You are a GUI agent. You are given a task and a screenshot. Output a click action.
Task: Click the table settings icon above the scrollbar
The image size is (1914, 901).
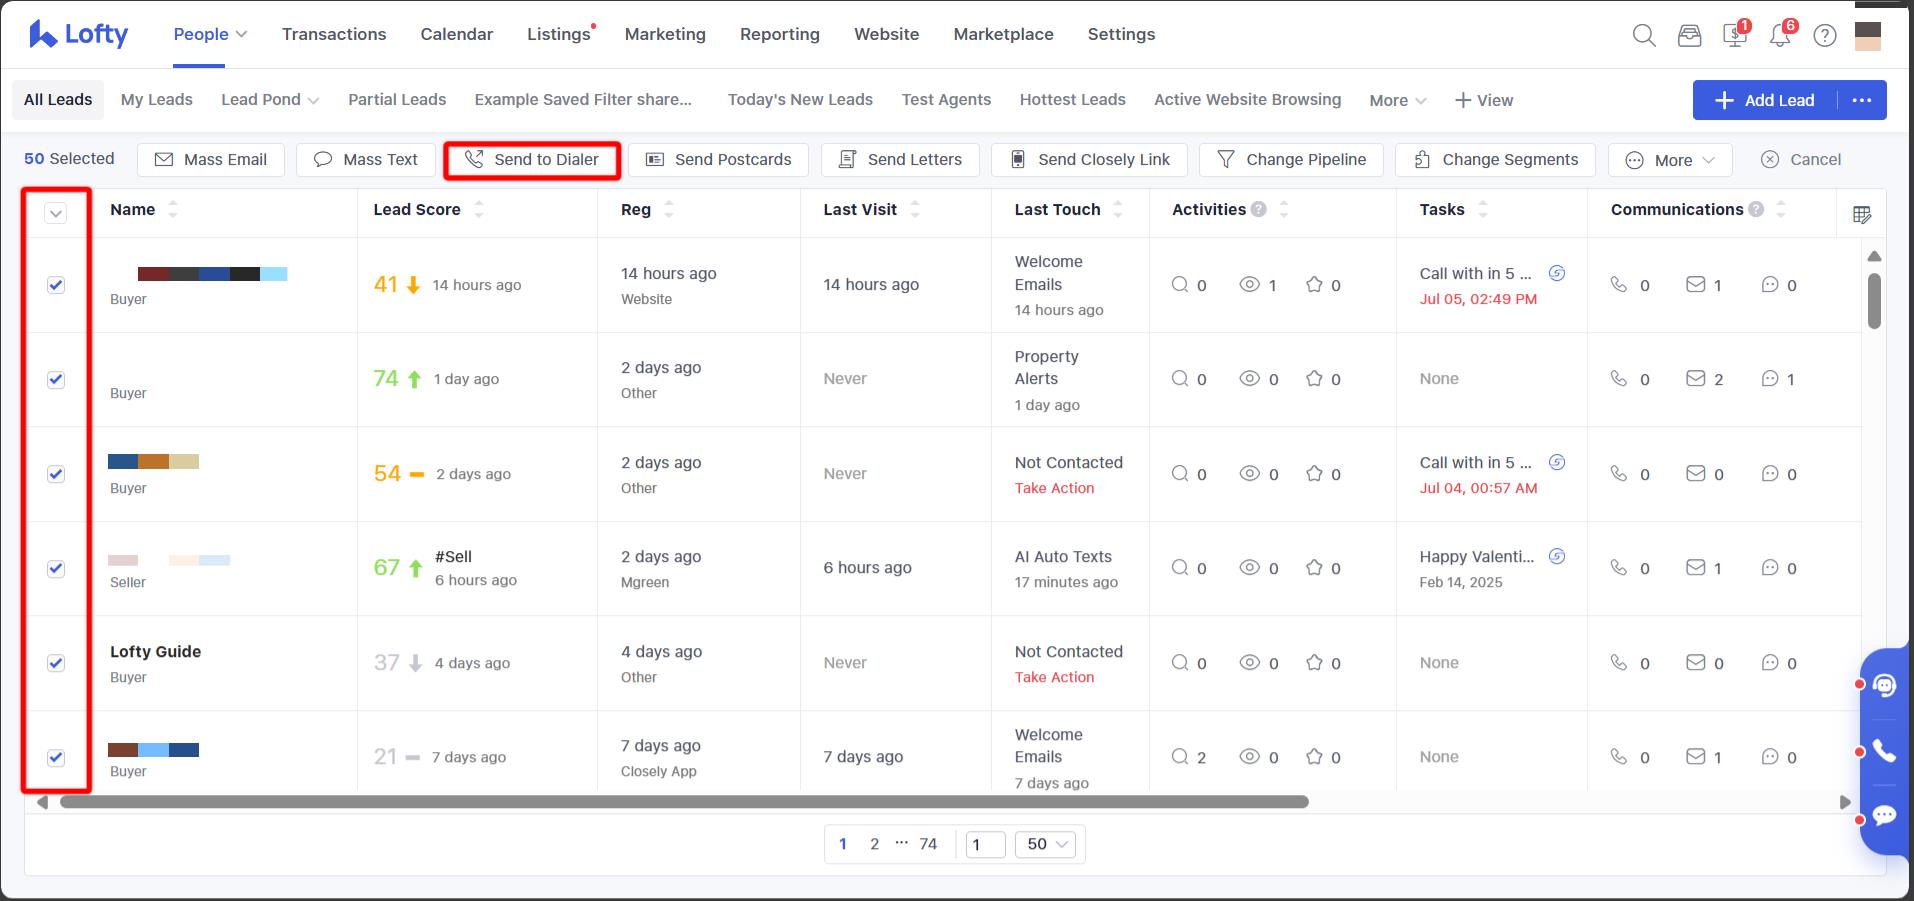[1861, 212]
